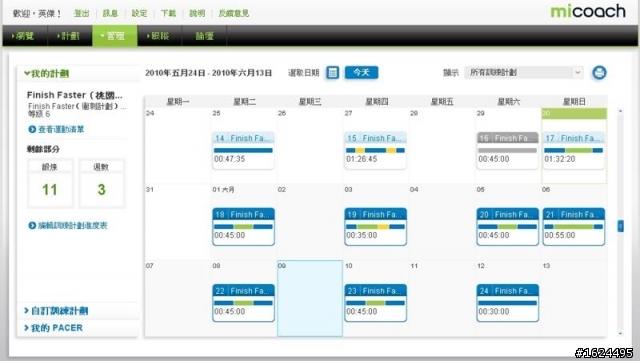Click the arrow icon beside 編輯訓練計劃進度表
This screenshot has height=361, width=640.
tap(32, 225)
